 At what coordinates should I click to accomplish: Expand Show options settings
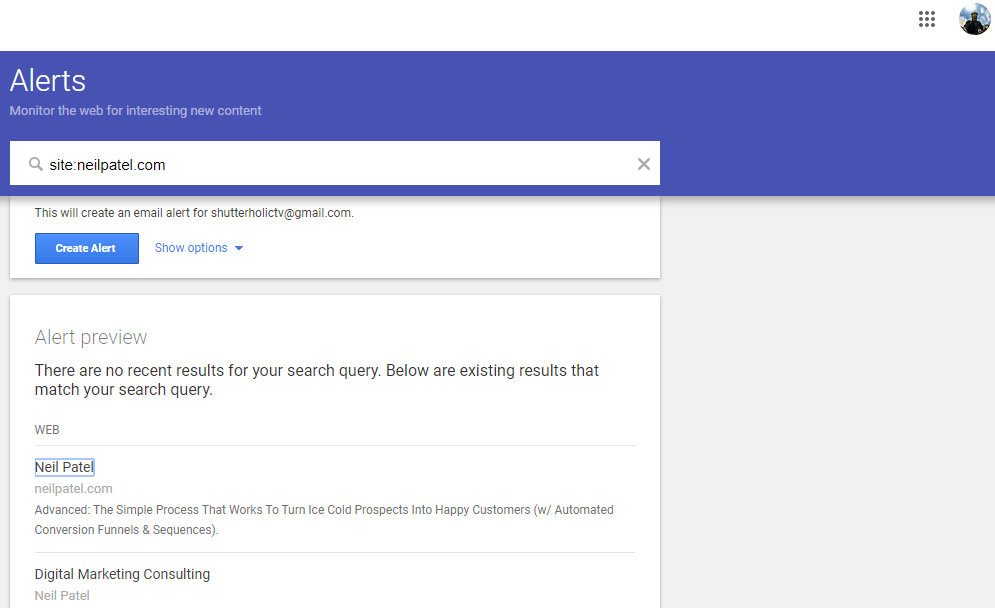coord(191,248)
